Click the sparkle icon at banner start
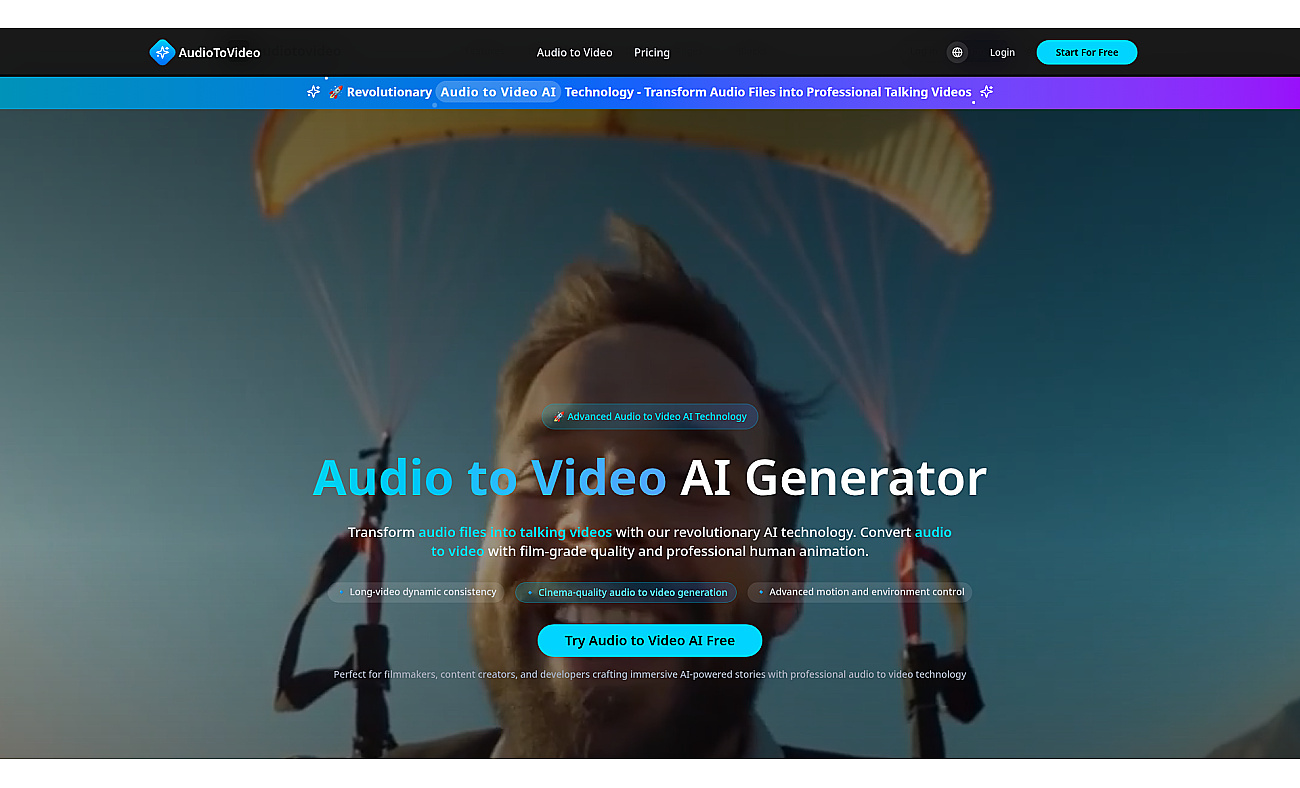The height and width of the screenshot is (788, 1300). 313,92
